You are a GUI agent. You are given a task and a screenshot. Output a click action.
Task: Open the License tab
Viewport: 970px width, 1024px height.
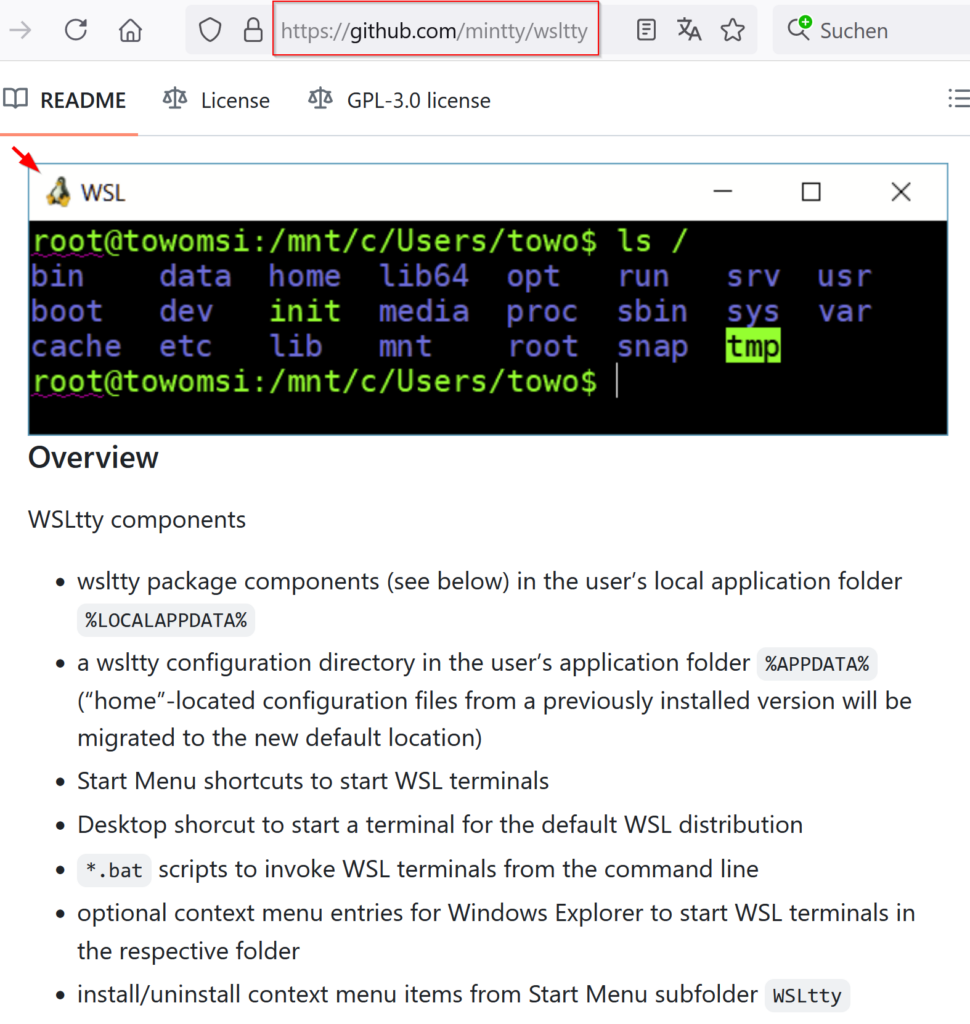click(x=236, y=99)
